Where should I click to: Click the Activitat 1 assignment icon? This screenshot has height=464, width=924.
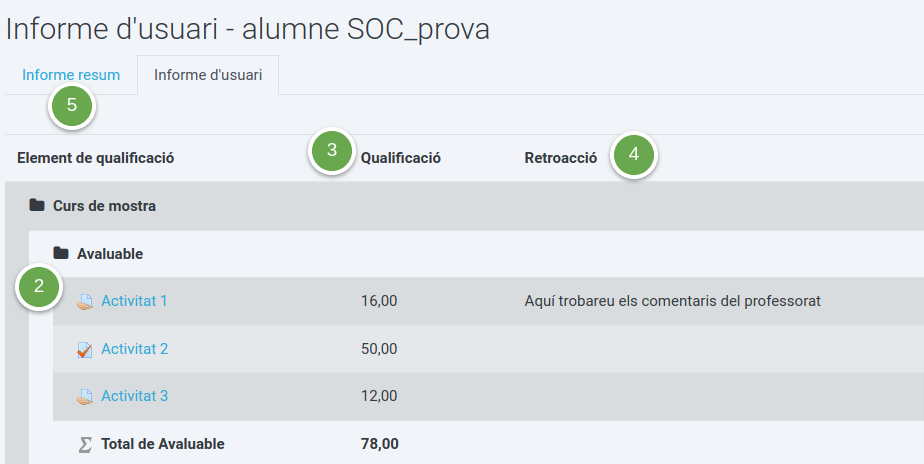pos(85,301)
